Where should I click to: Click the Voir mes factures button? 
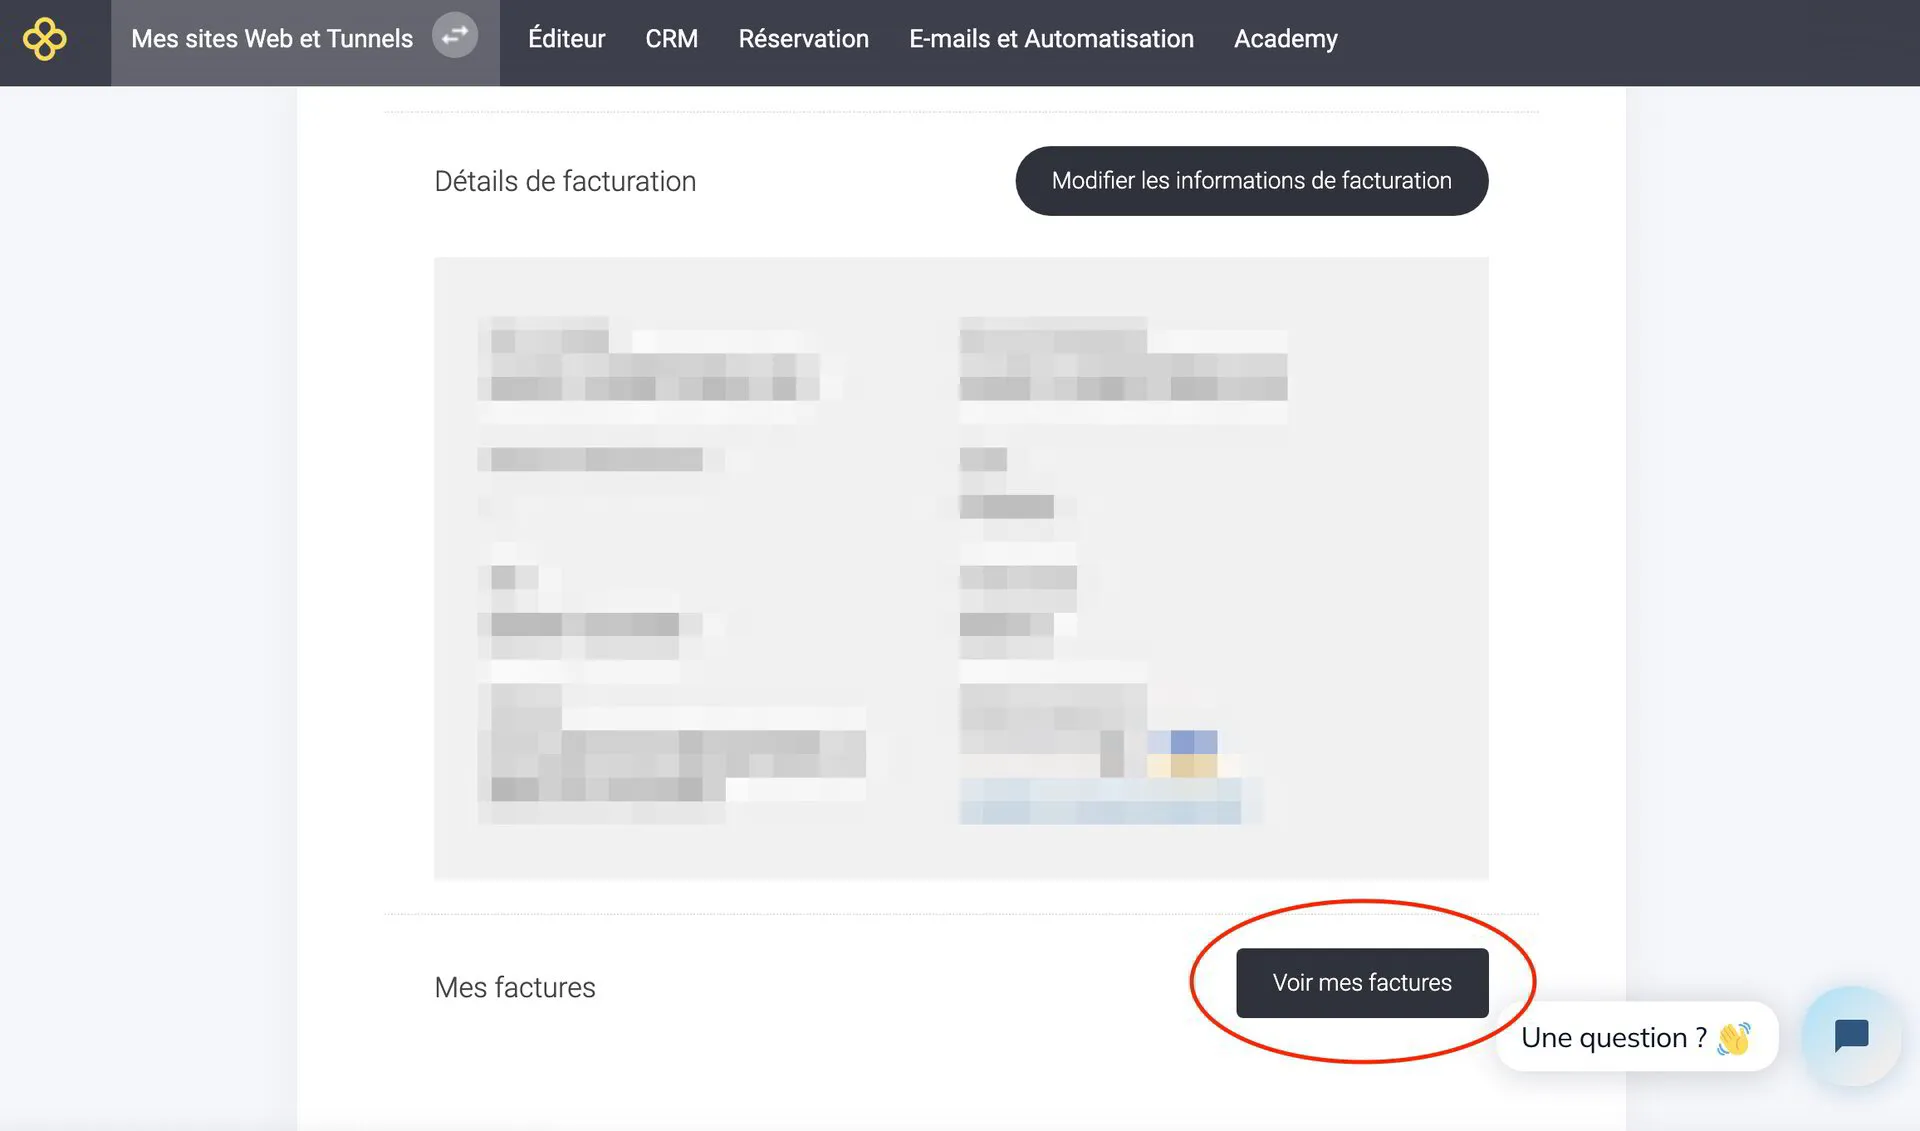[1362, 983]
